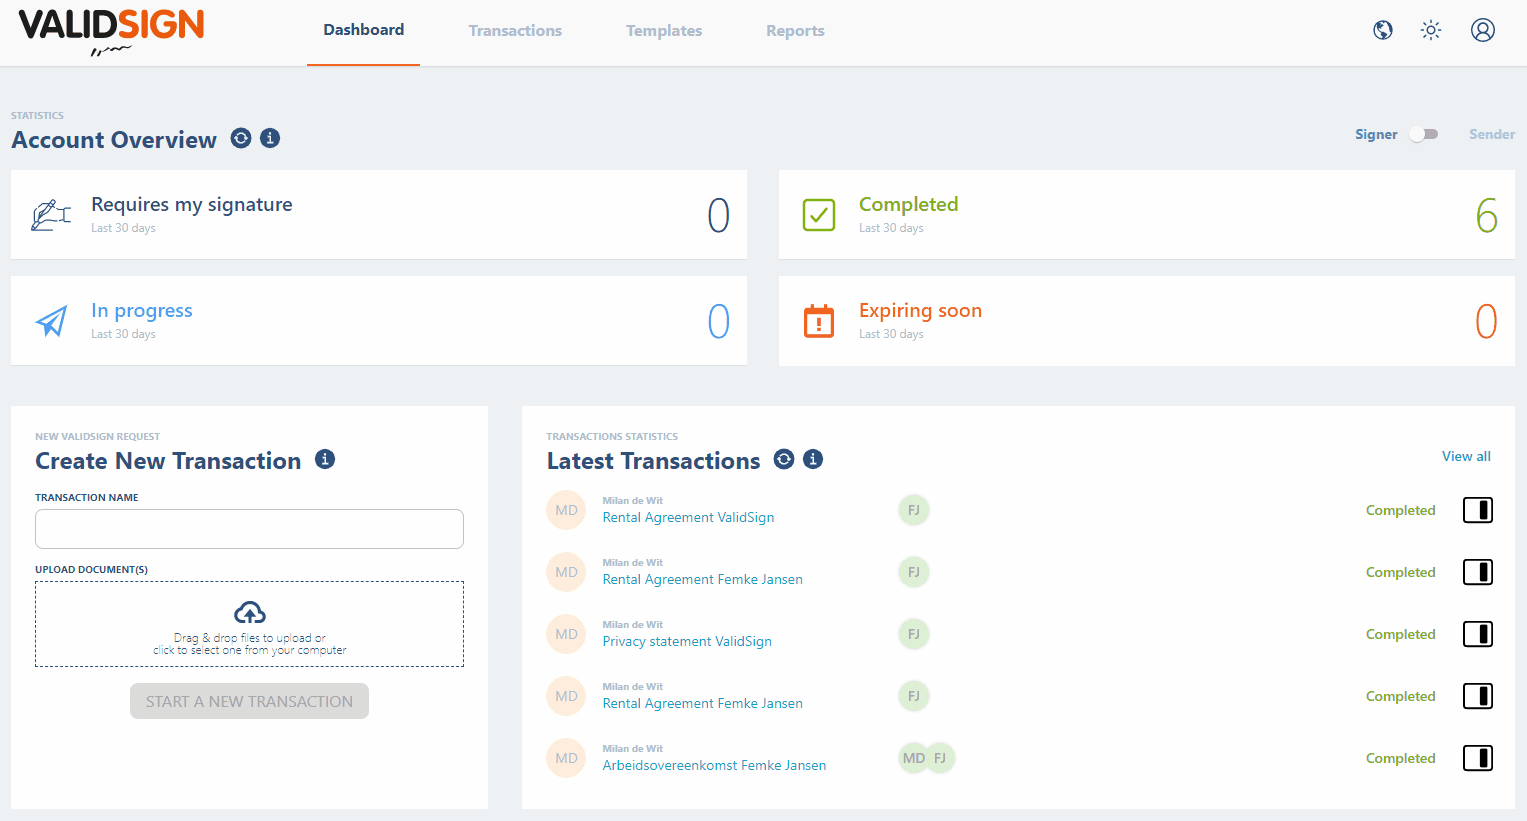
Task: Click the Expiring soon calendar icon
Action: [x=819, y=321]
